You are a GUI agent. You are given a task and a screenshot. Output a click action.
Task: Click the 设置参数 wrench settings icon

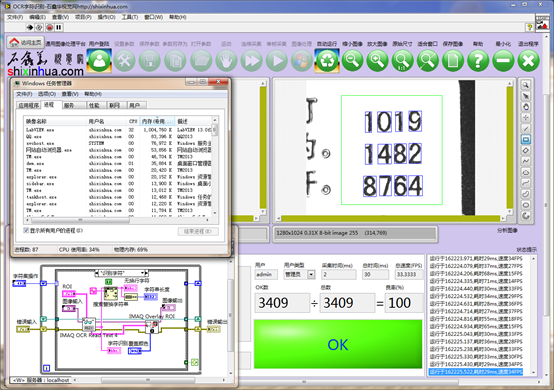tap(124, 61)
